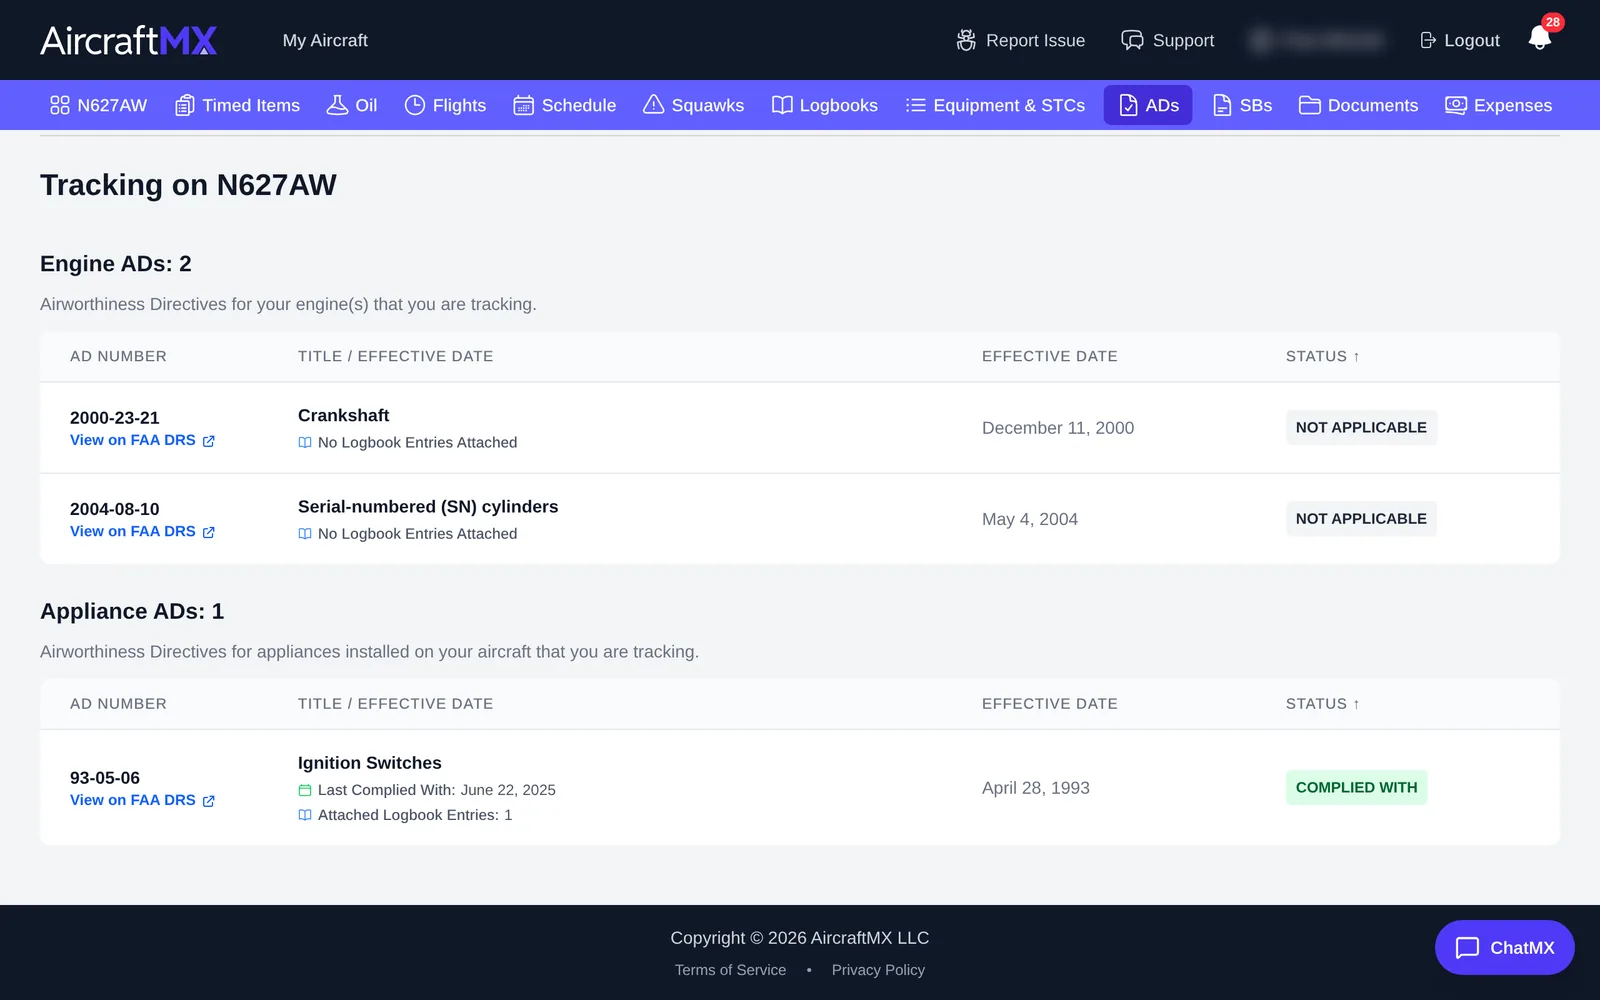Open the Terms of Service link
The height and width of the screenshot is (1000, 1600).
(730, 970)
